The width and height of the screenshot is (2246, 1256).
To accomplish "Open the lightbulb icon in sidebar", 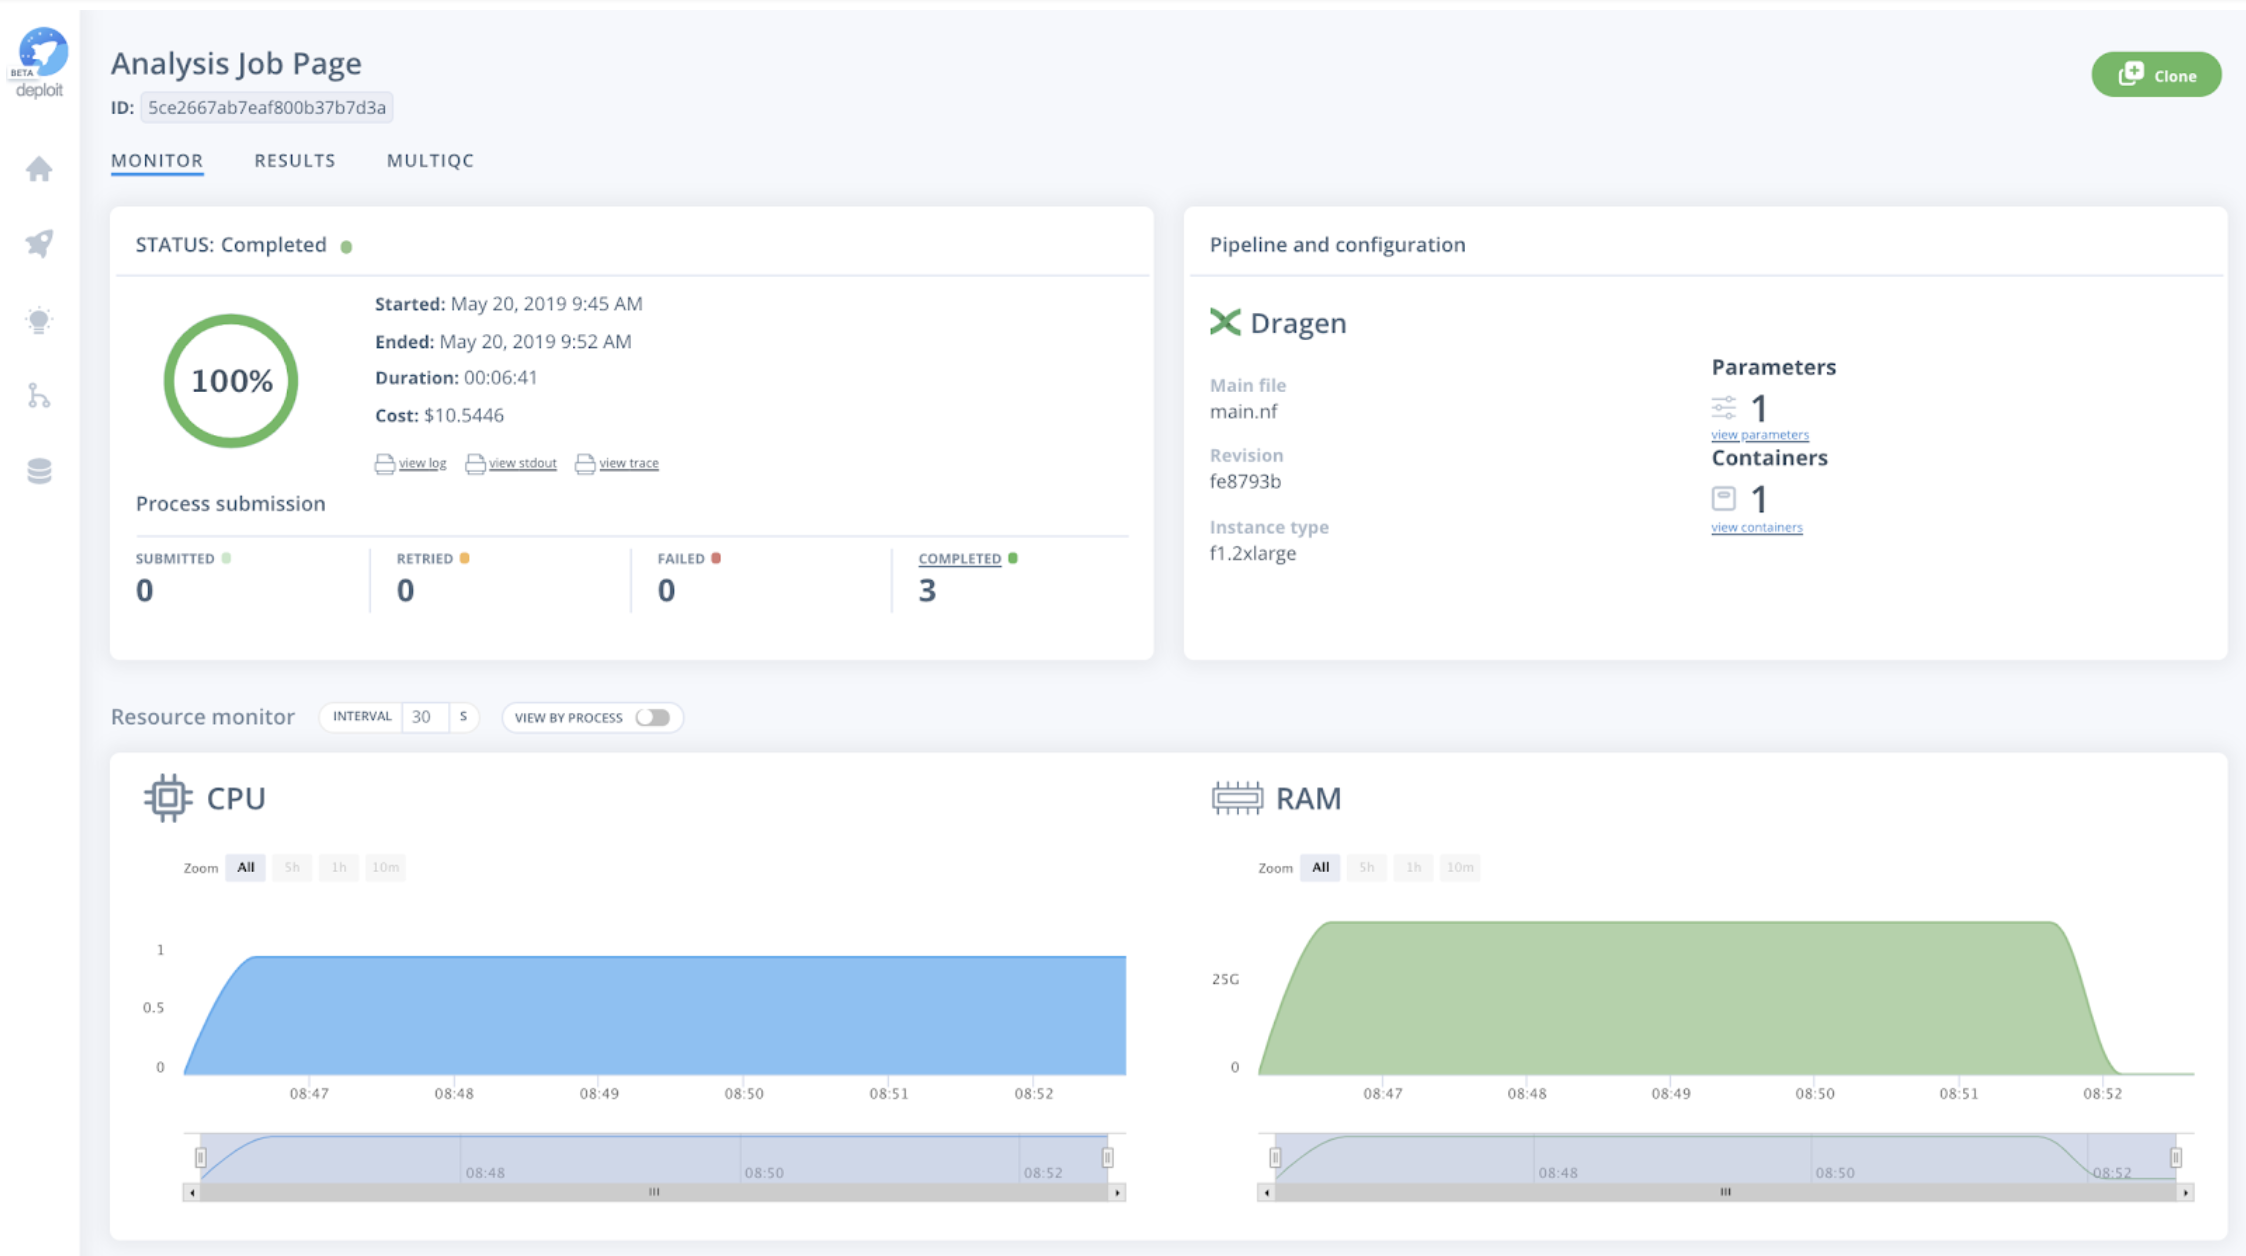I will pos(39,320).
